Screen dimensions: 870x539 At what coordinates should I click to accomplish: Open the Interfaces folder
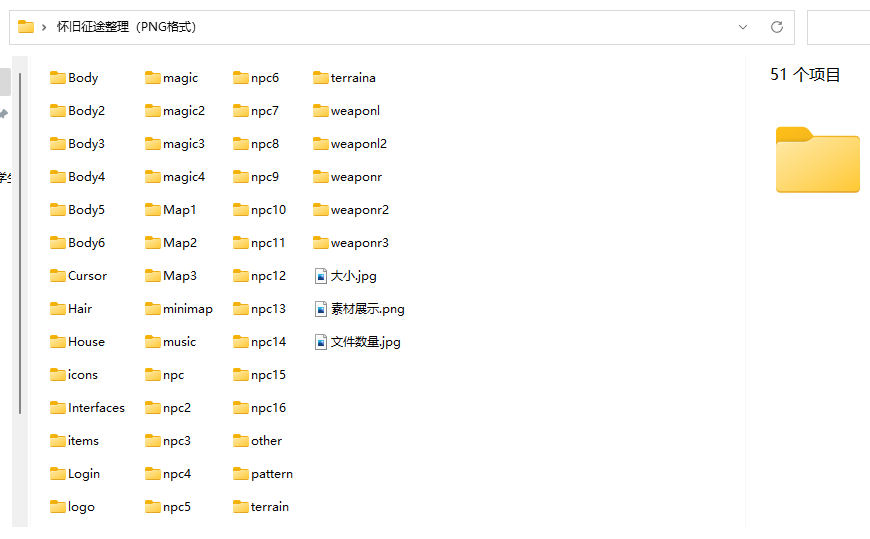click(x=96, y=408)
